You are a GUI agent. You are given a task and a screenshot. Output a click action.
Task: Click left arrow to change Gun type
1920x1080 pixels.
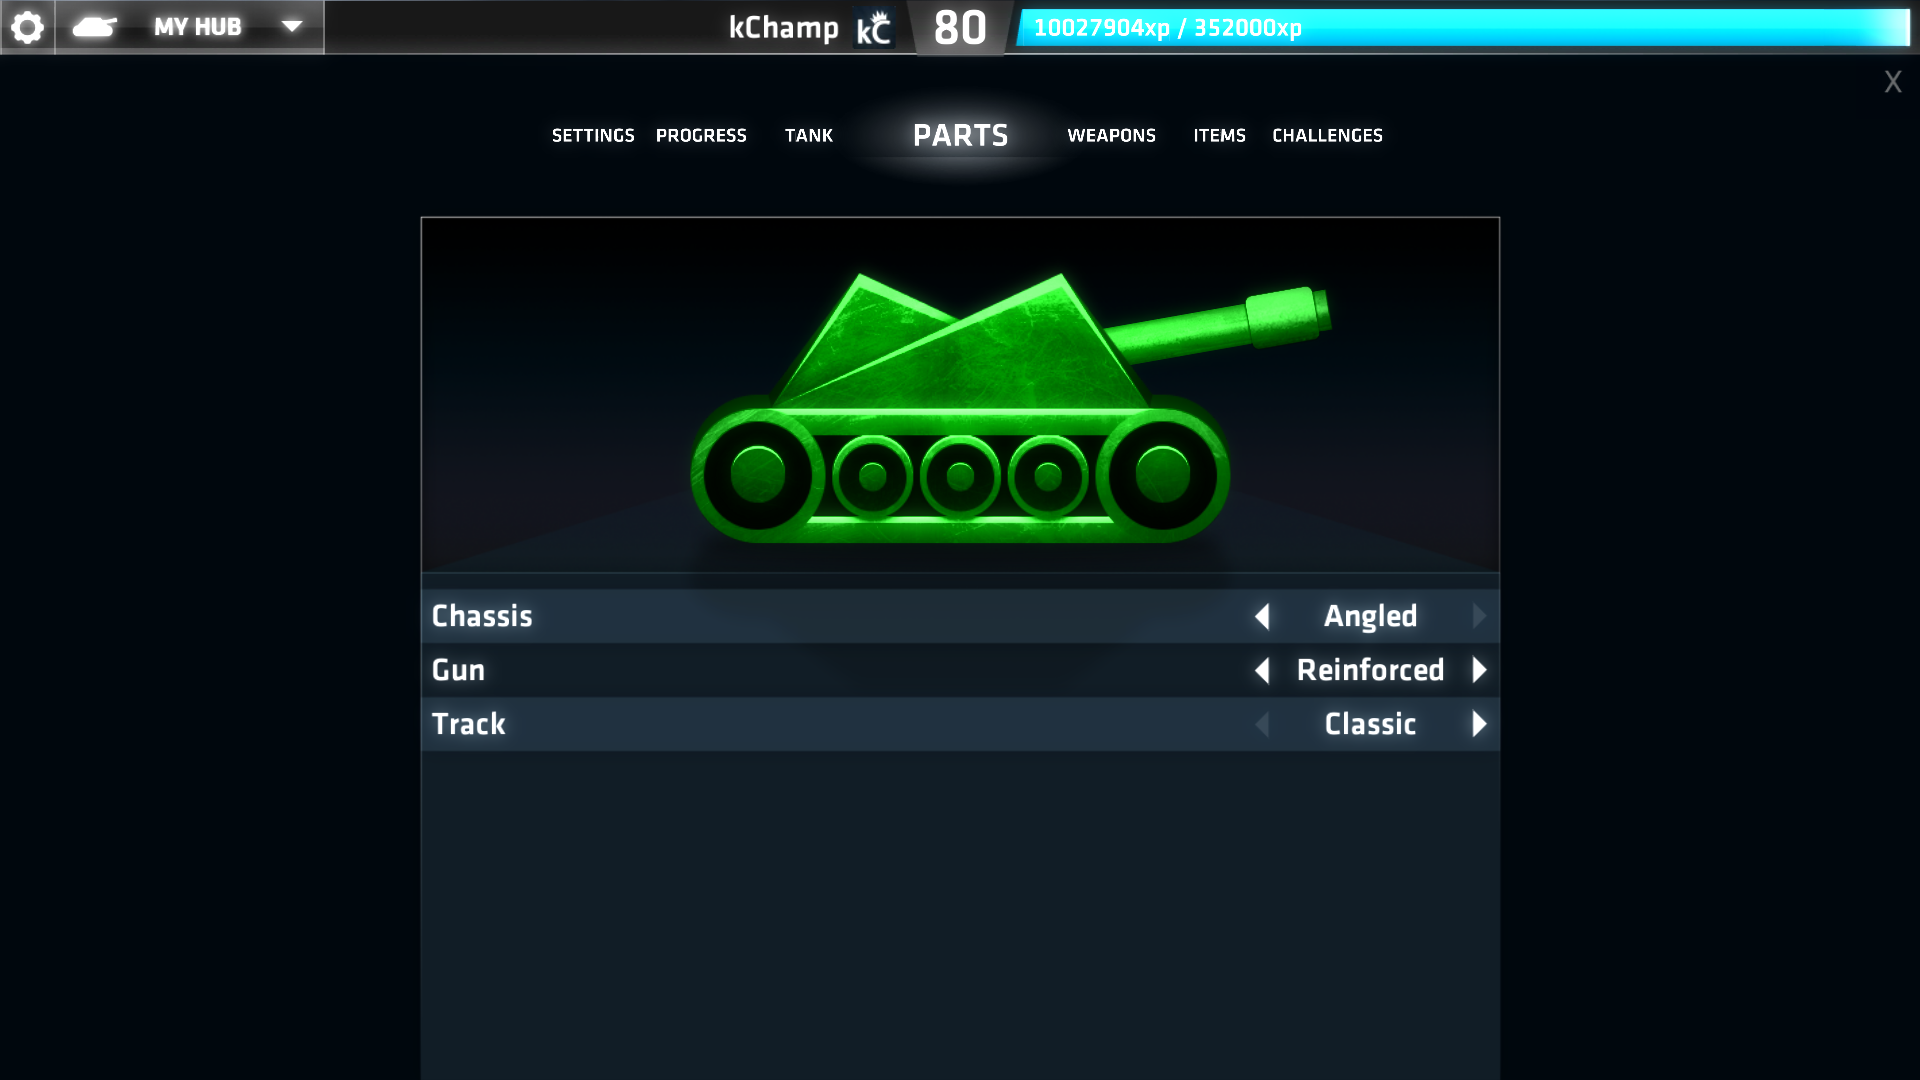point(1261,670)
